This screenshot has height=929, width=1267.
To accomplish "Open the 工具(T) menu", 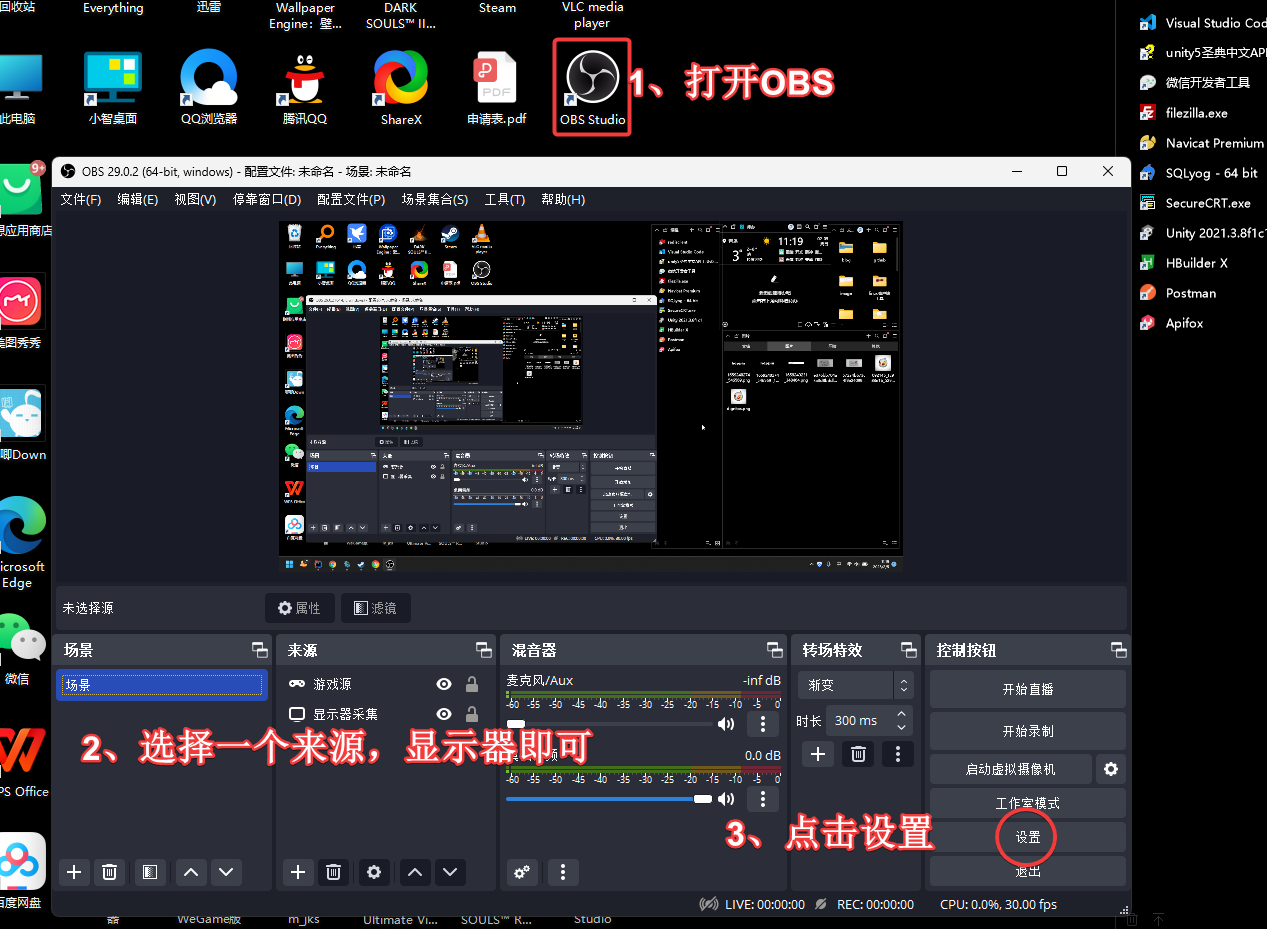I will (504, 199).
